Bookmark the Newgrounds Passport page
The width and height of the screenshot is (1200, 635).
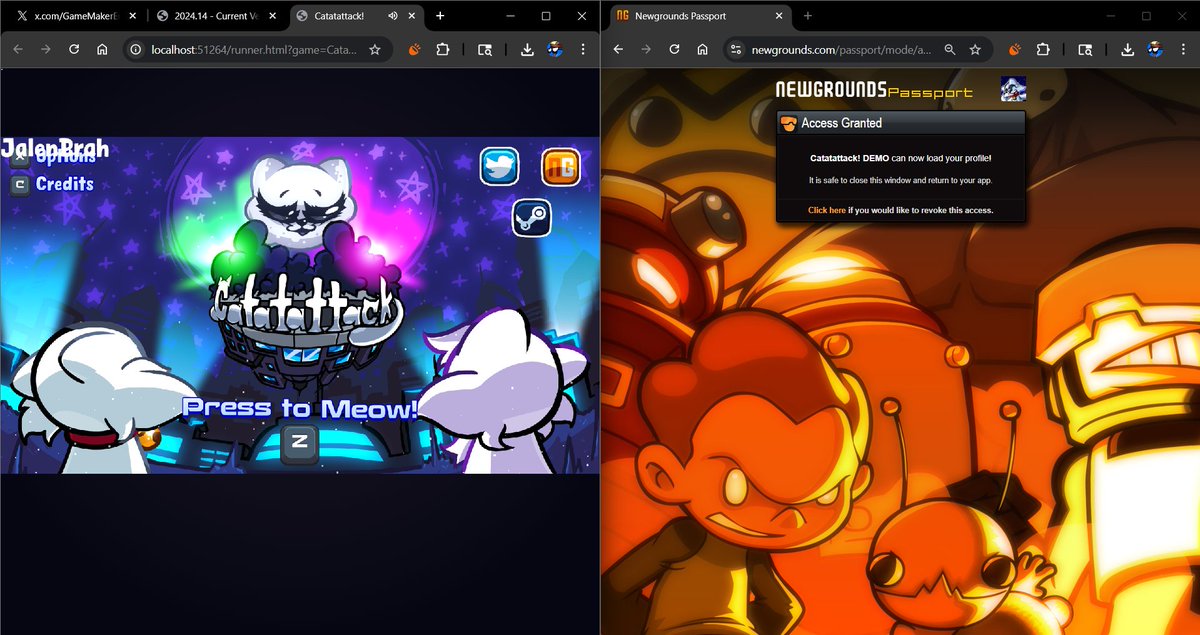pos(975,49)
